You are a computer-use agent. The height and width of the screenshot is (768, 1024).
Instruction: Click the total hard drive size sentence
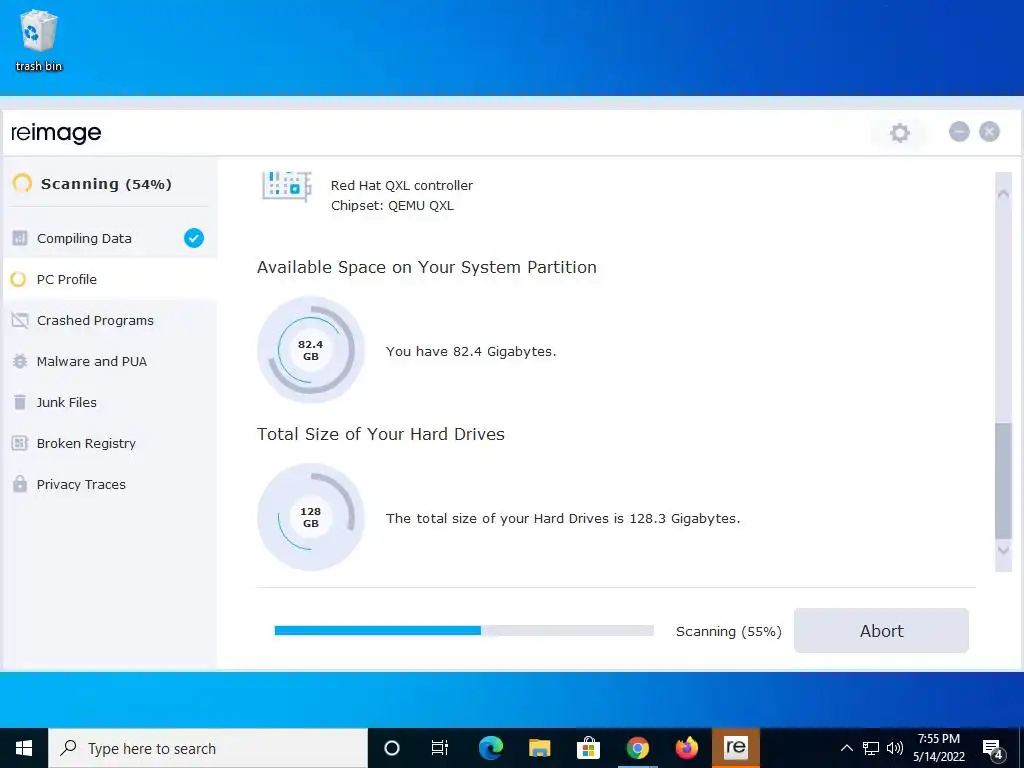(x=563, y=519)
